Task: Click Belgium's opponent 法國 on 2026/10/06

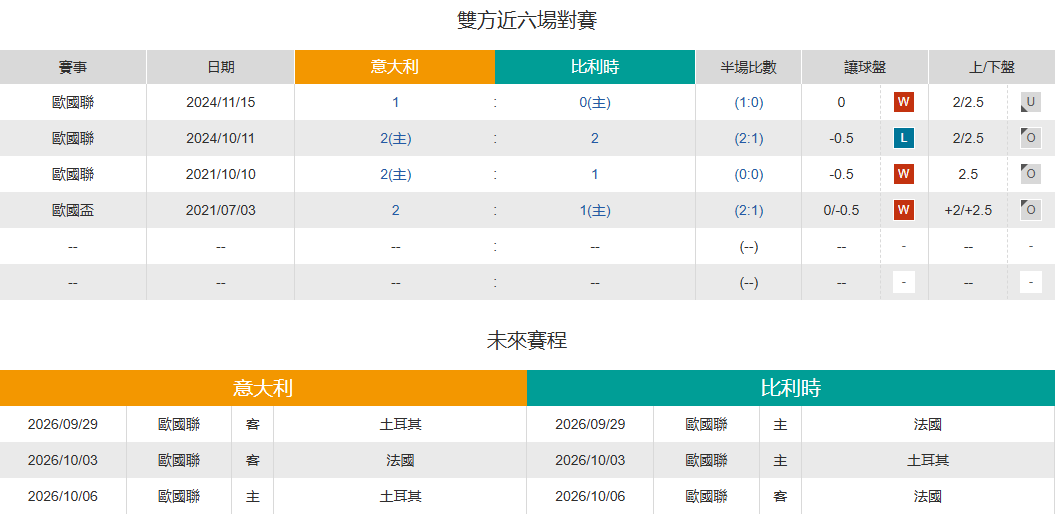Action: coord(928,496)
